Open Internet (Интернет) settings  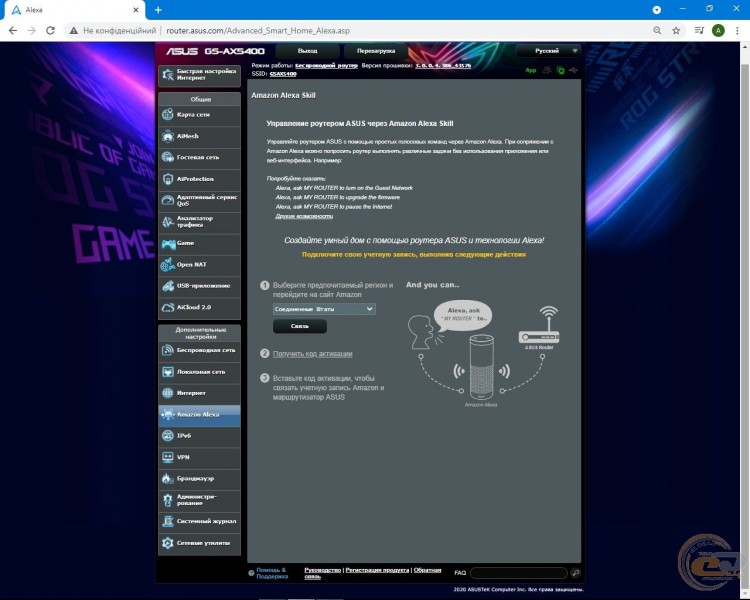tap(199, 393)
